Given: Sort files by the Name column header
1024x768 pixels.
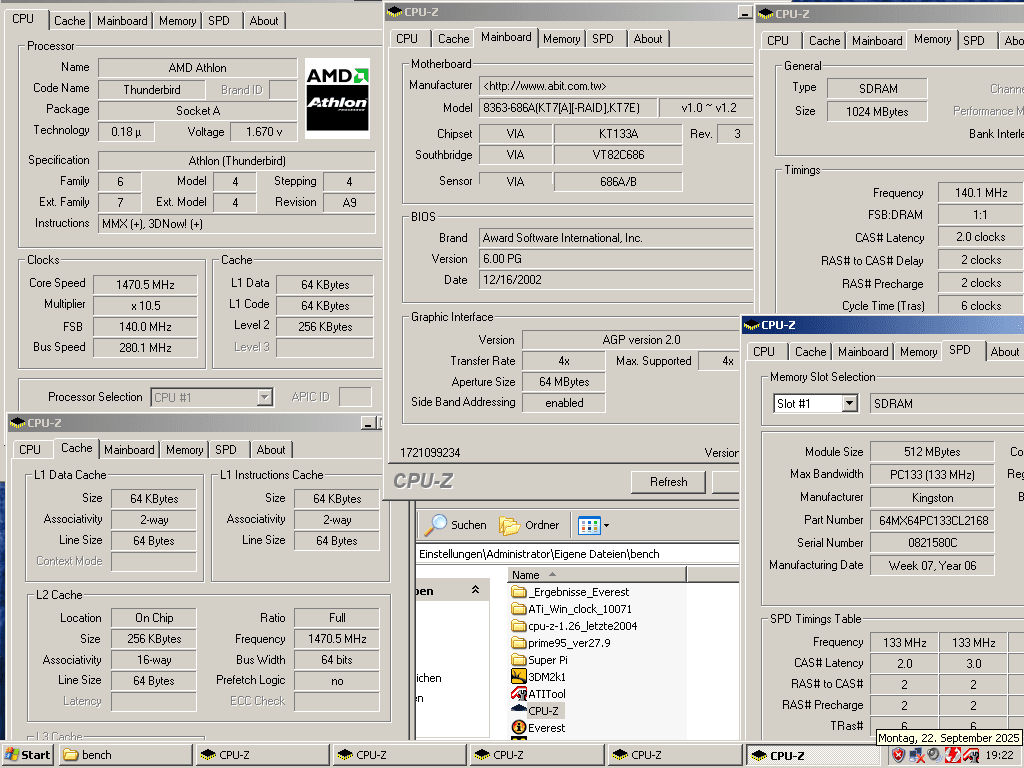Looking at the screenshot, I should 597,575.
